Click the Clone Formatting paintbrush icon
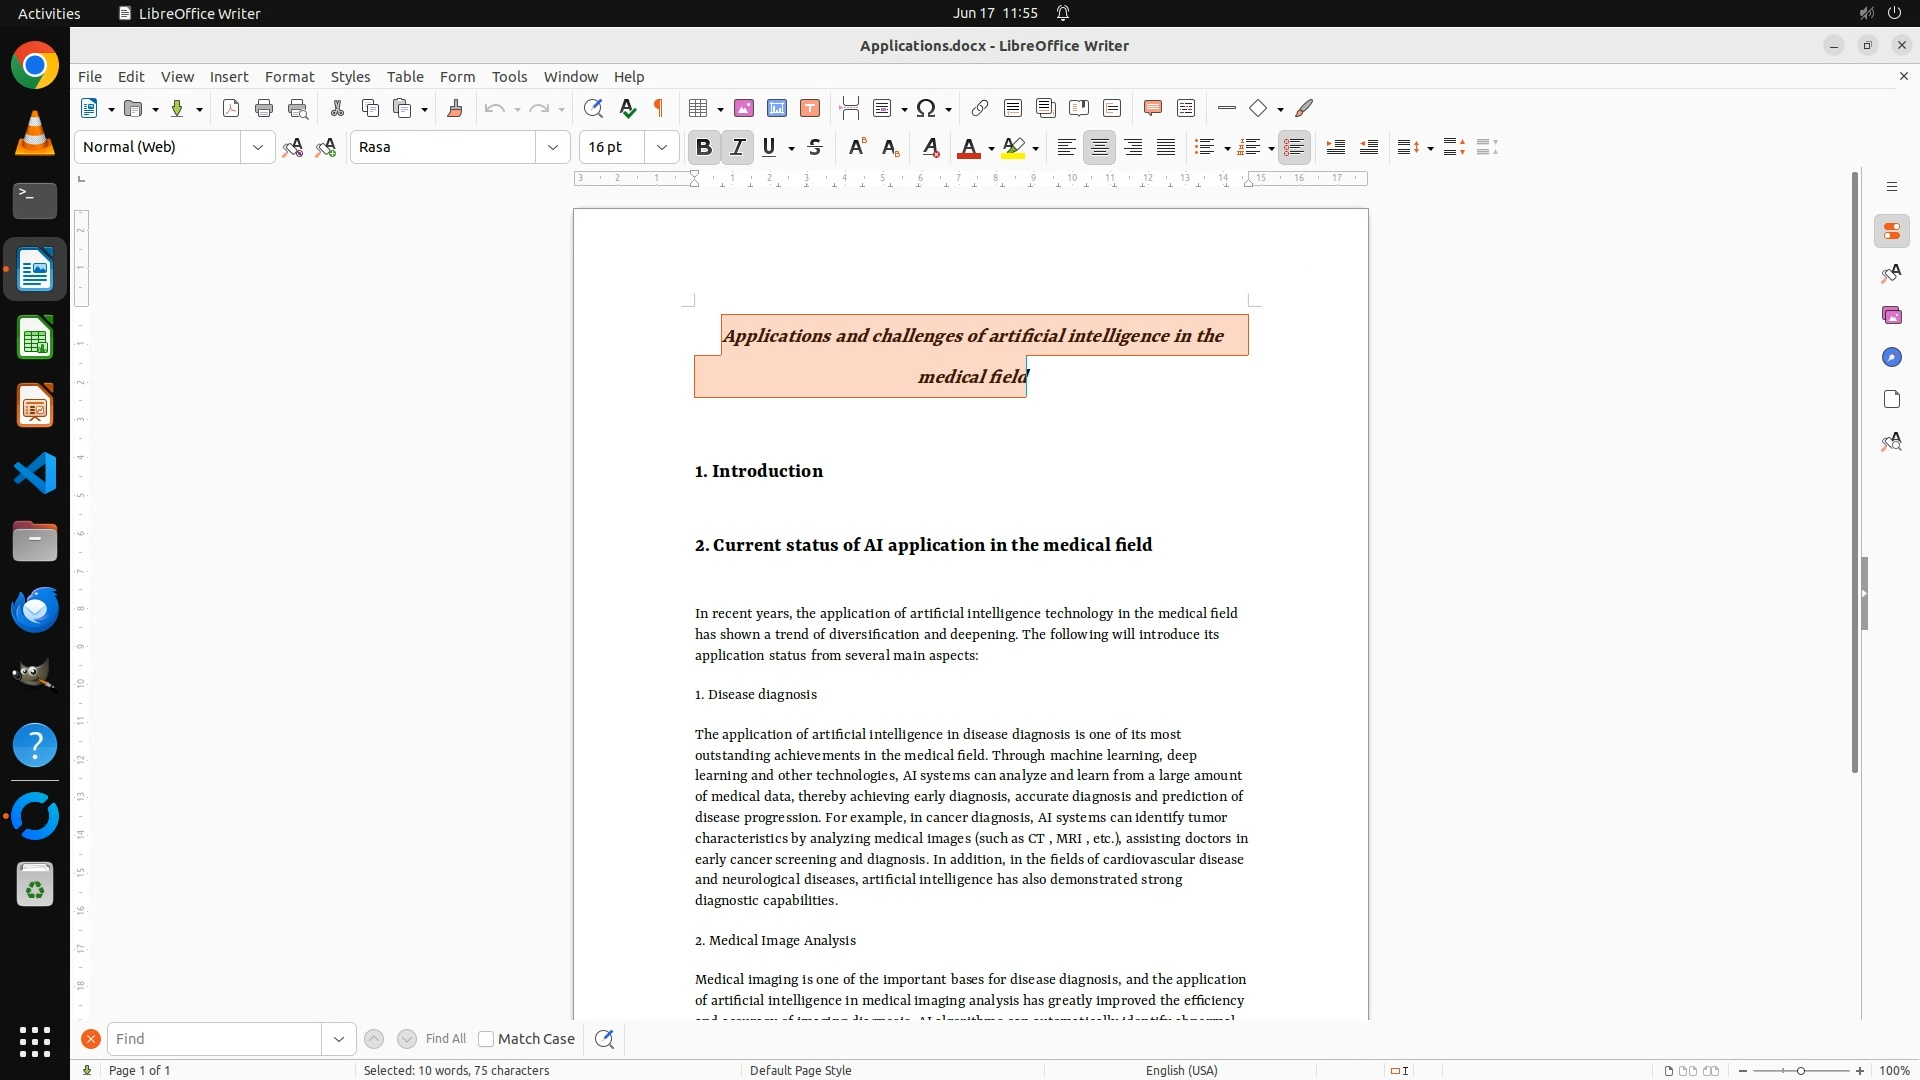 coord(455,108)
